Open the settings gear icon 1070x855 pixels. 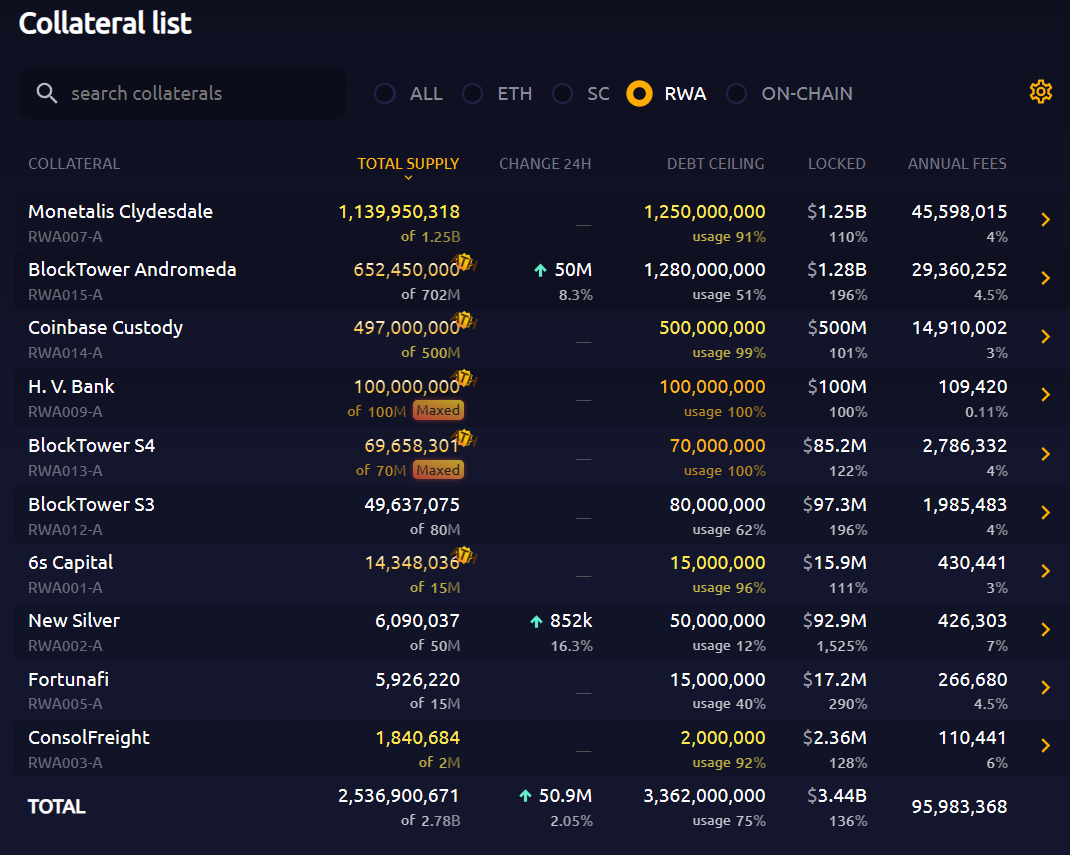click(x=1041, y=92)
